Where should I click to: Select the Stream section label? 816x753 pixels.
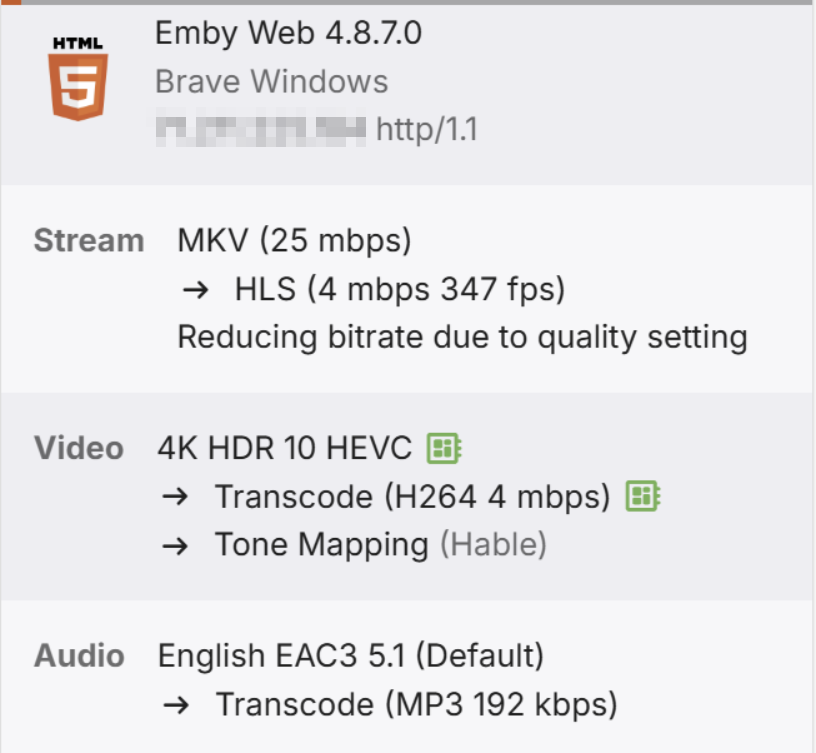(x=88, y=240)
